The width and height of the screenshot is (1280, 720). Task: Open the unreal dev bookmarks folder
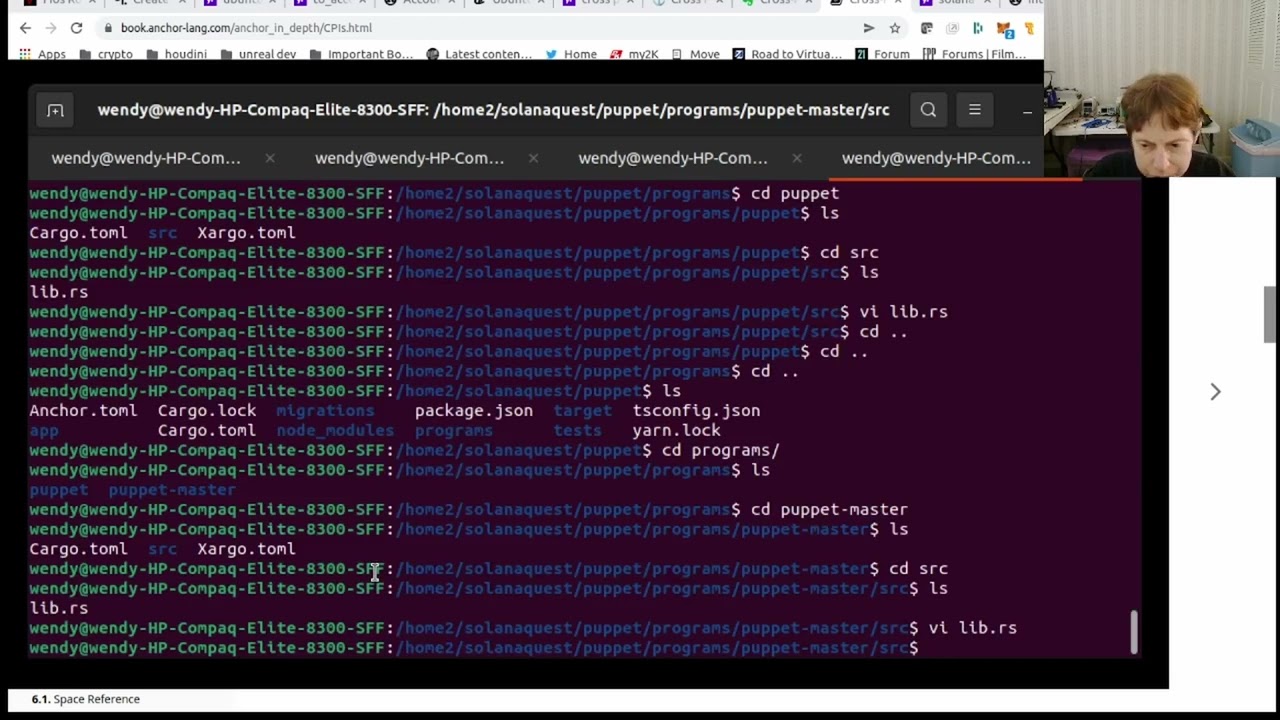(x=258, y=54)
